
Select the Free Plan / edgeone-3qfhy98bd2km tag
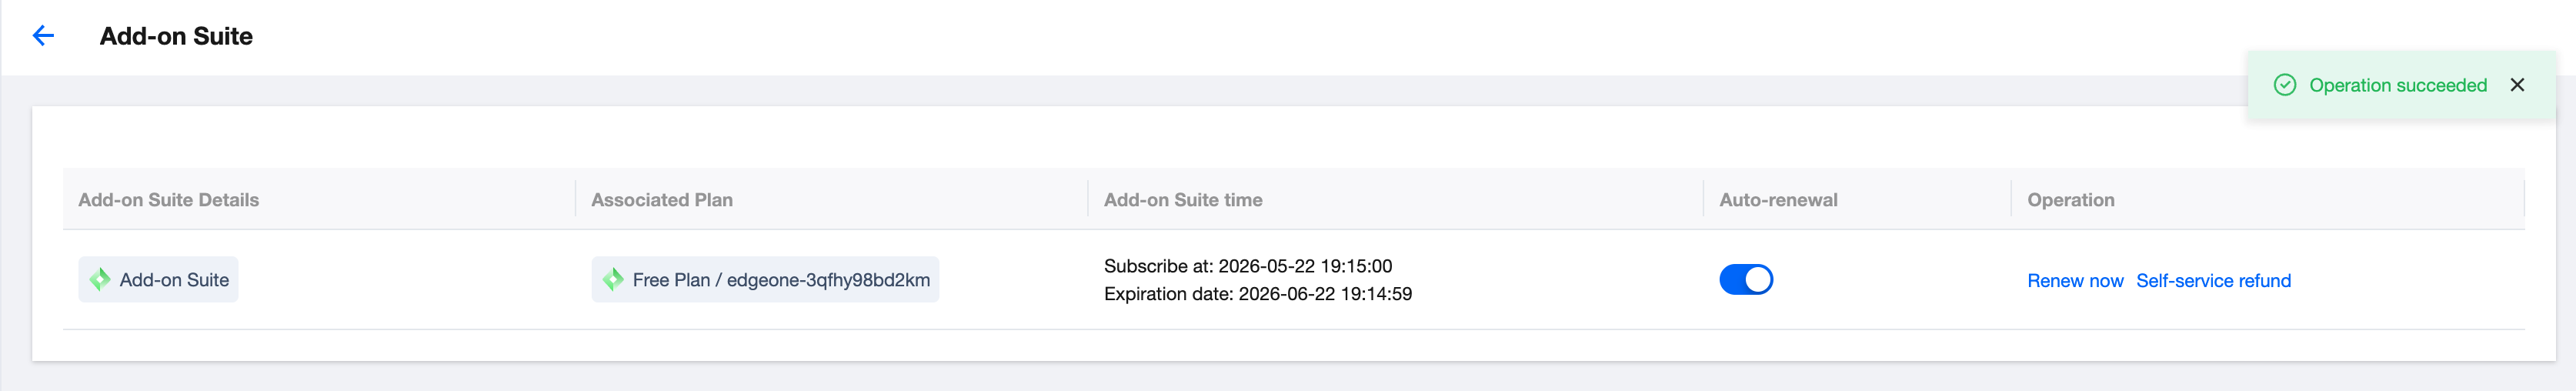click(765, 280)
